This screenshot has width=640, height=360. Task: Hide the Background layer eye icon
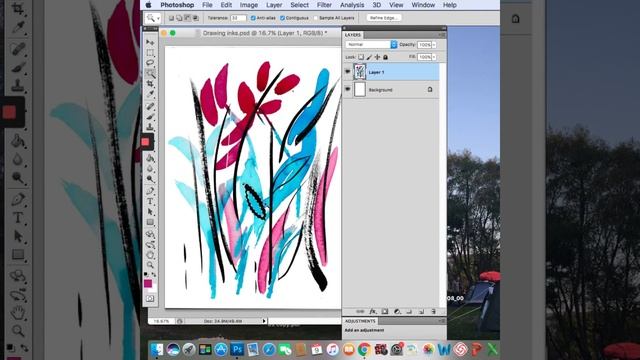click(x=348, y=89)
